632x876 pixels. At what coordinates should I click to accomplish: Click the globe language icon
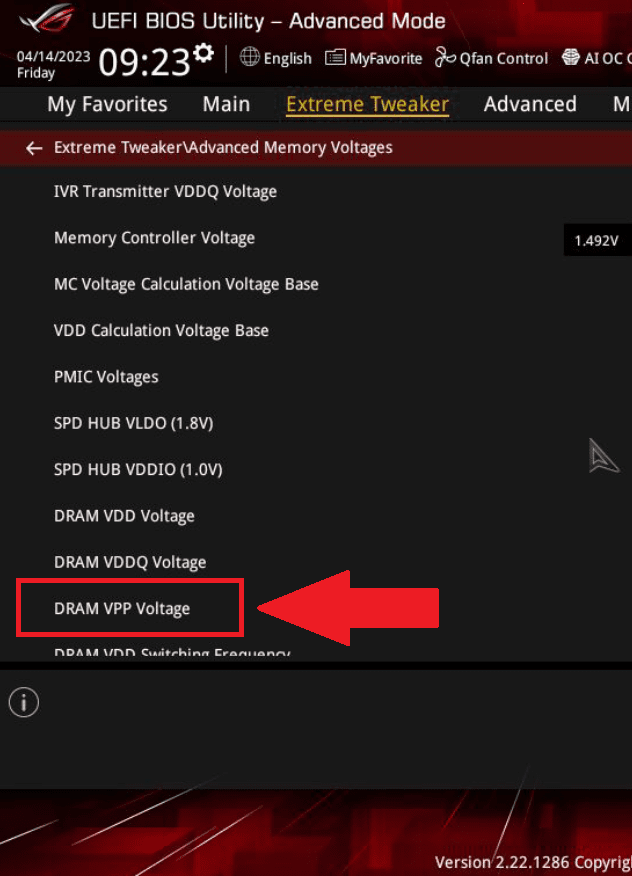pos(250,58)
